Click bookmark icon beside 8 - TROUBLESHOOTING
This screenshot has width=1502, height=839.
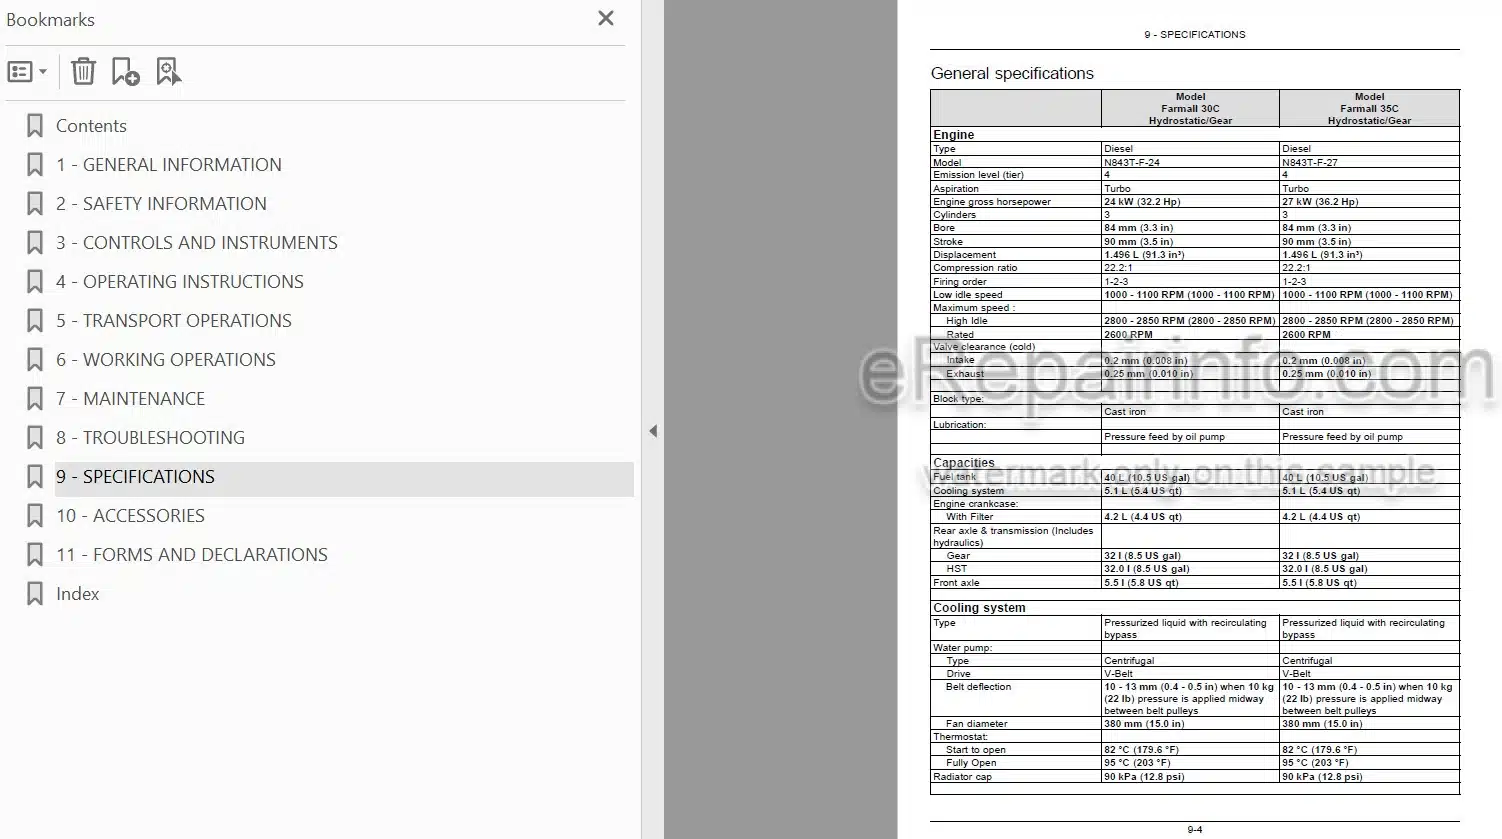pyautogui.click(x=35, y=438)
